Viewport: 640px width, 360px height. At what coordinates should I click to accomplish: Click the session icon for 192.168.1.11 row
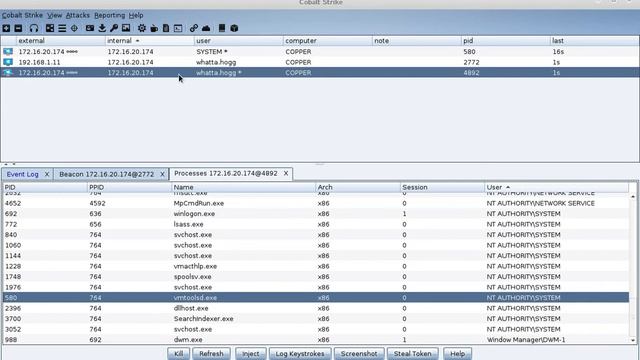(x=8, y=62)
